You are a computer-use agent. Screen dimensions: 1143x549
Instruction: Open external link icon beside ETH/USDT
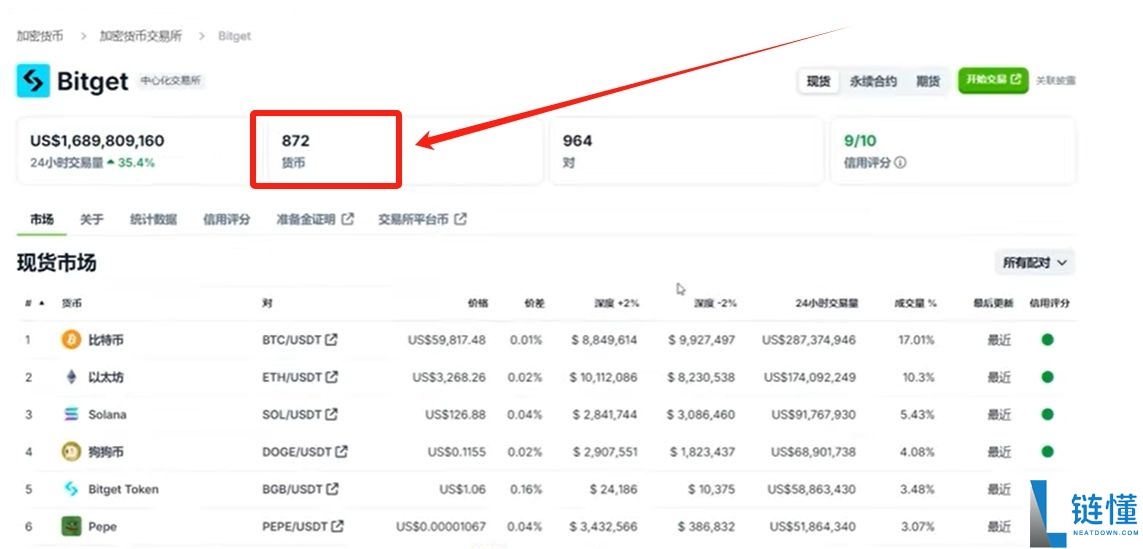332,377
